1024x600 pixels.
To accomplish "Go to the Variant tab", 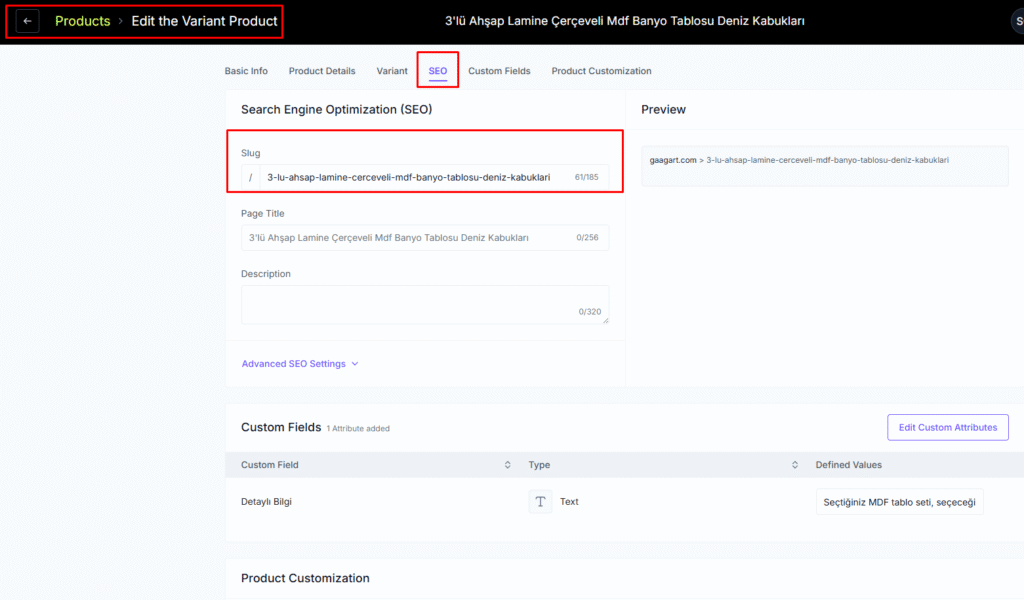I will pyautogui.click(x=392, y=71).
